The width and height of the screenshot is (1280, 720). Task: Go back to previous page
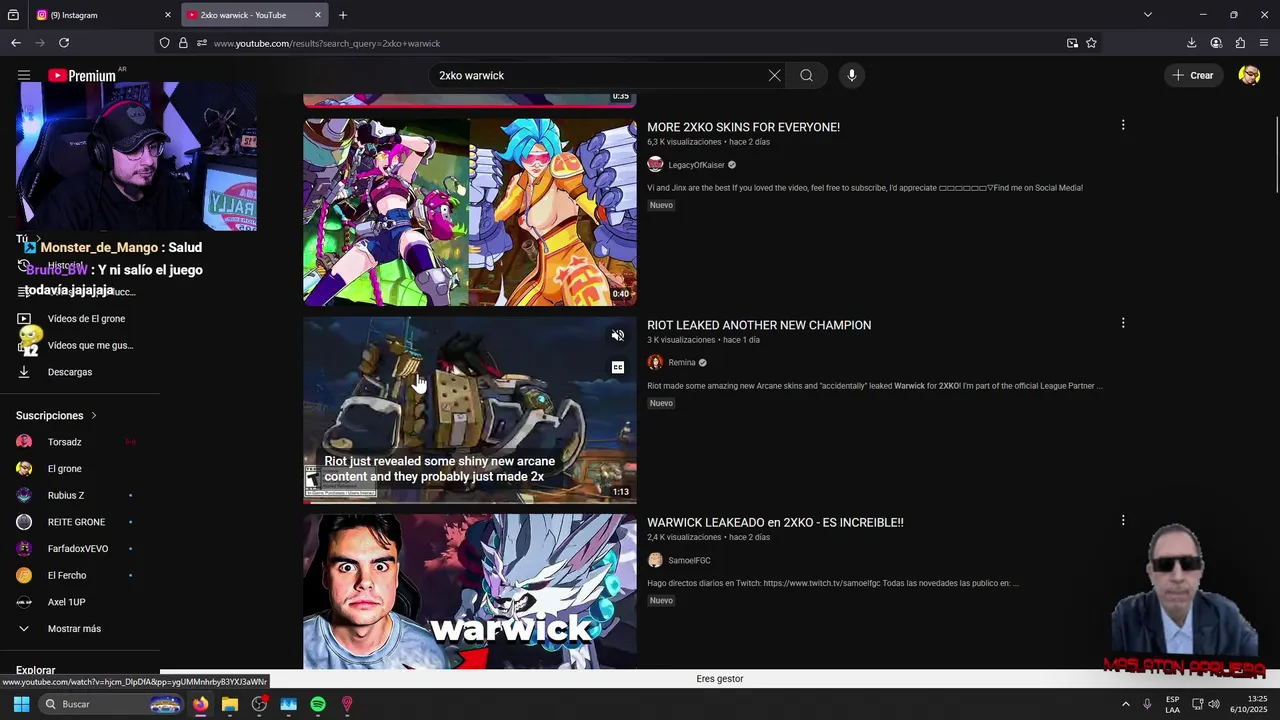[x=16, y=43]
